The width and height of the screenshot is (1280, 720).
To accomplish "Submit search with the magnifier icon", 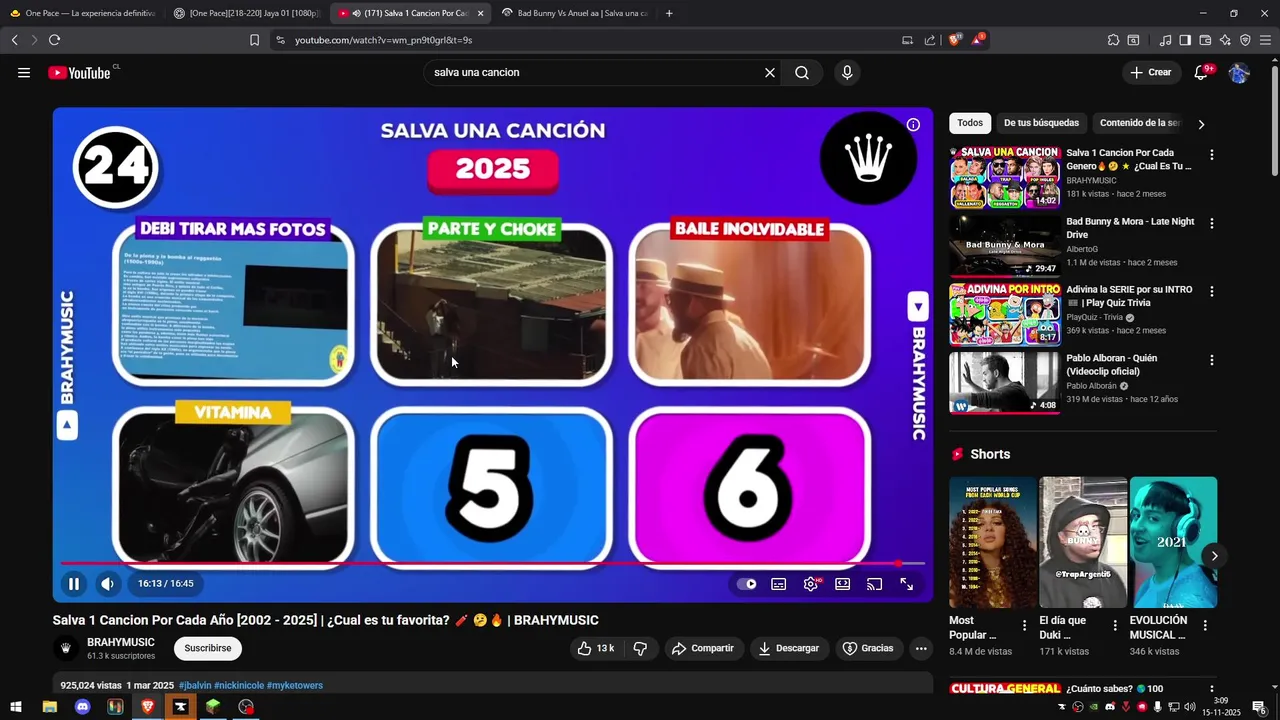I will (802, 72).
